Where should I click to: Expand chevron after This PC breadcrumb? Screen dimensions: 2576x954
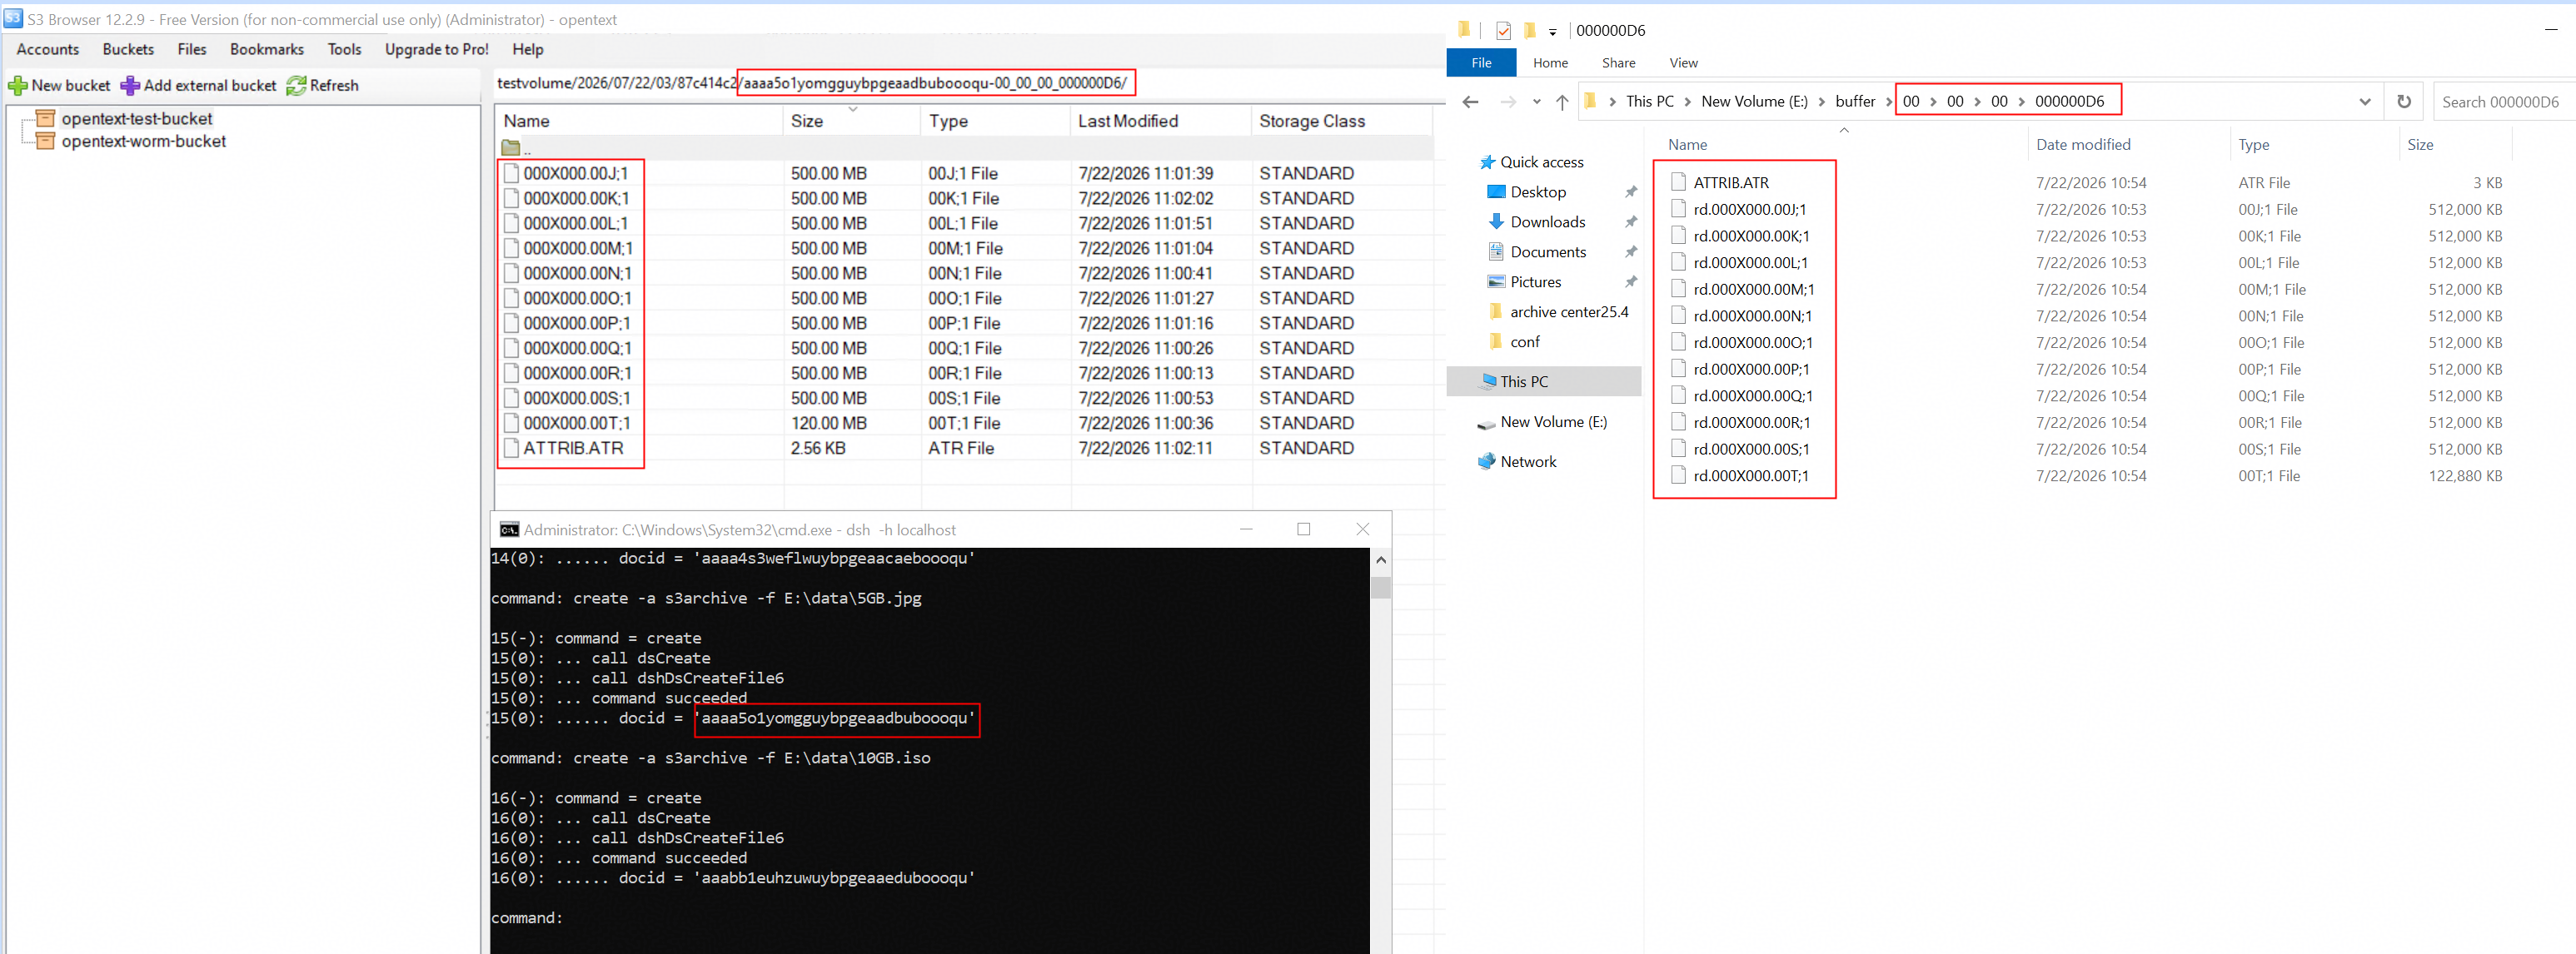(x=1687, y=101)
